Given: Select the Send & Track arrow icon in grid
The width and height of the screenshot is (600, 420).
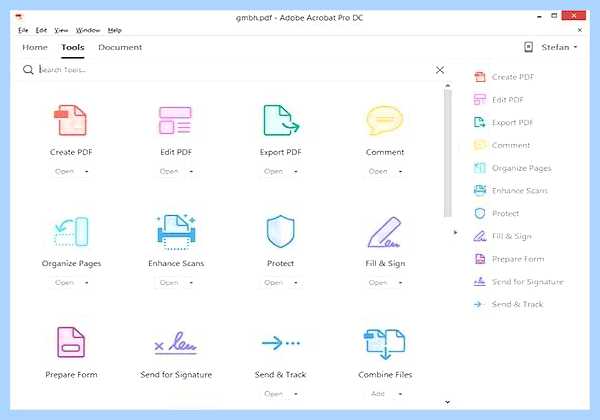Looking at the screenshot, I should (280, 343).
